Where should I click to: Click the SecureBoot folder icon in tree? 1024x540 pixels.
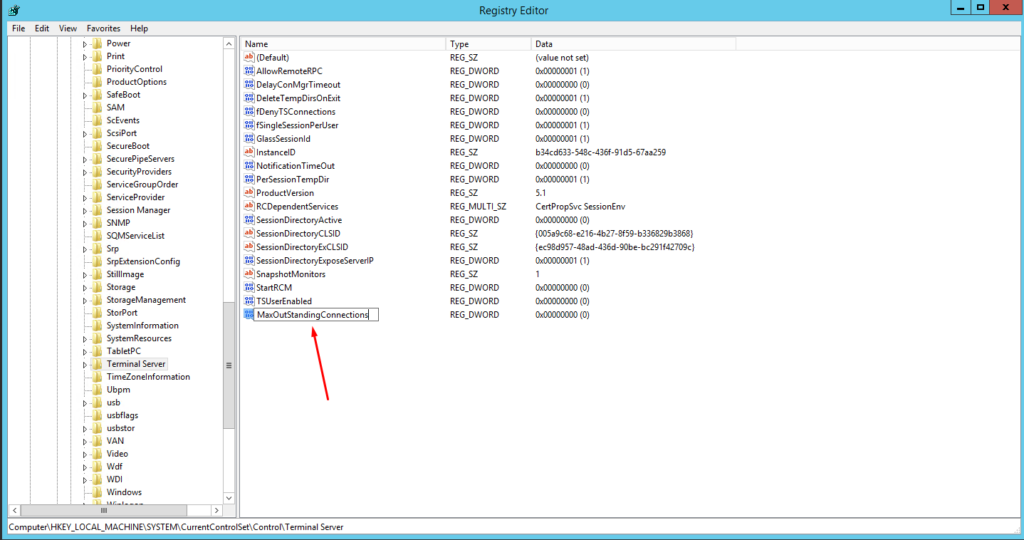[97, 146]
